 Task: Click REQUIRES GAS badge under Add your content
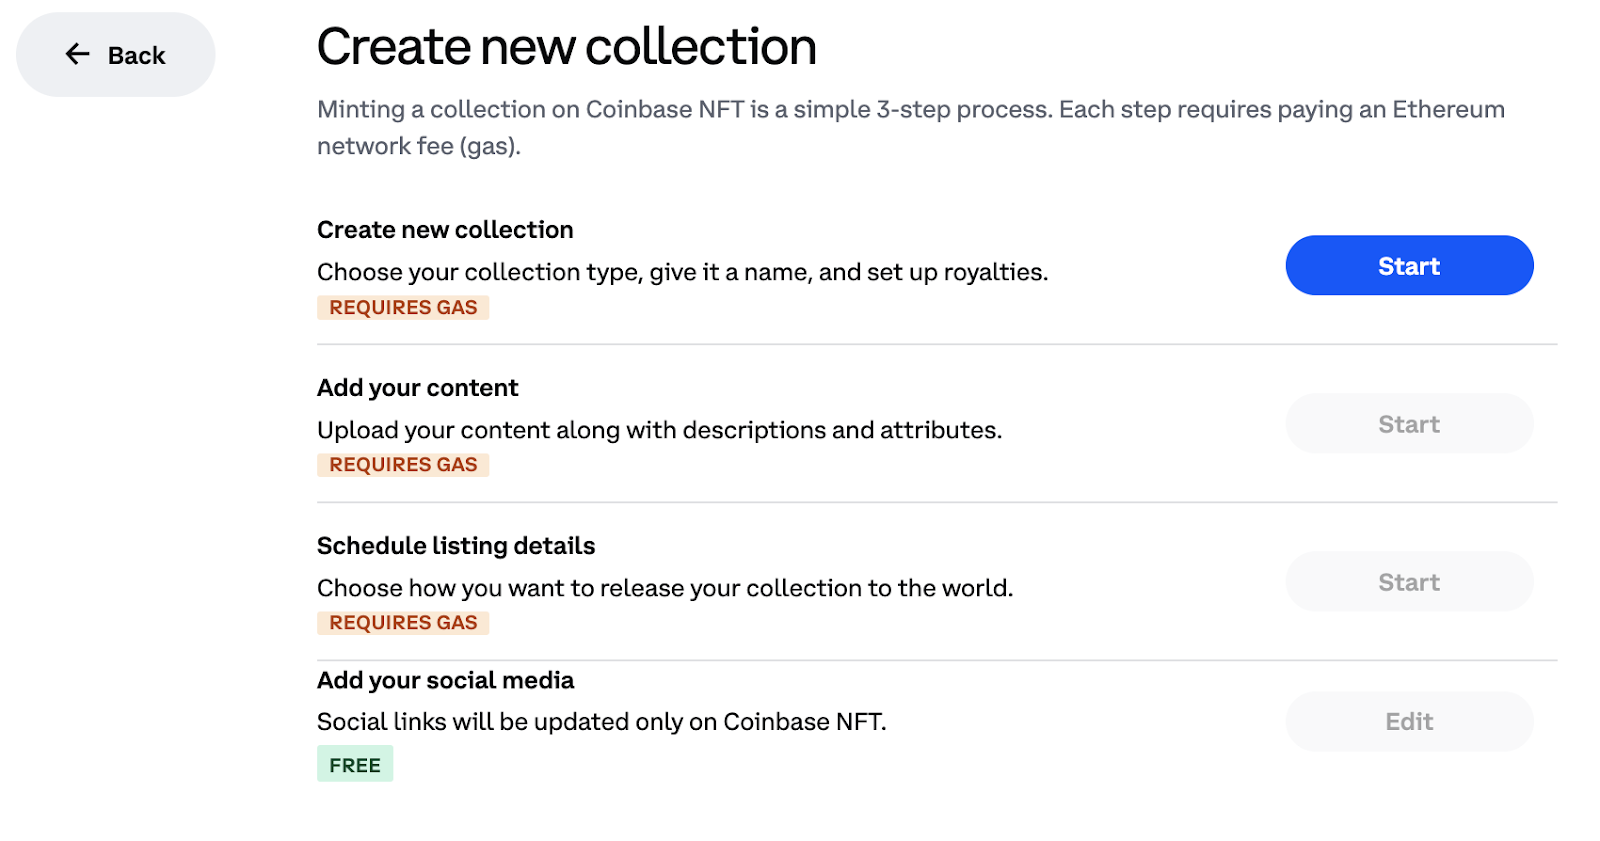pyautogui.click(x=403, y=464)
